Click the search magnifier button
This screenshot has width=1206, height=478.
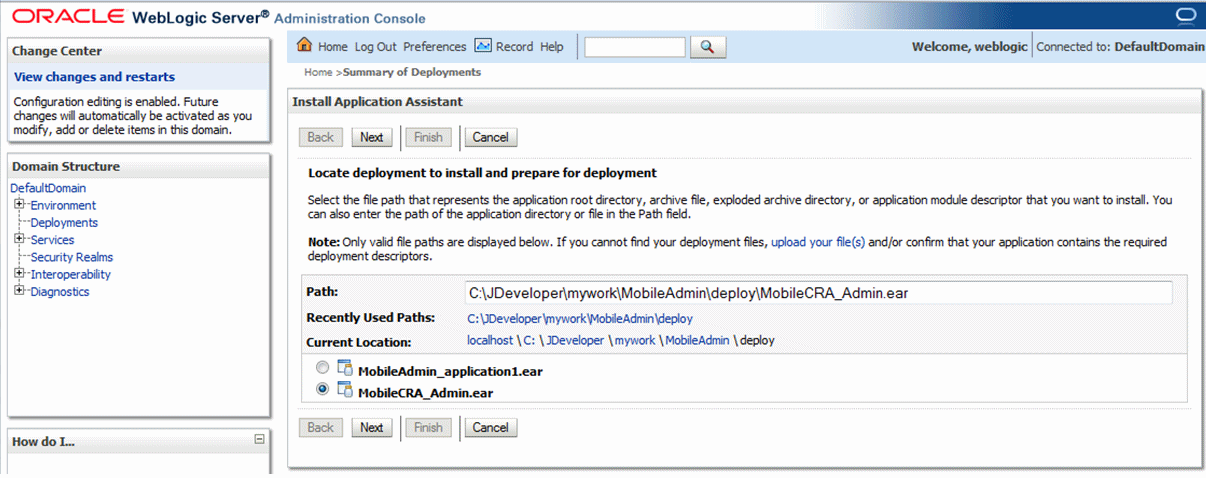tap(708, 47)
